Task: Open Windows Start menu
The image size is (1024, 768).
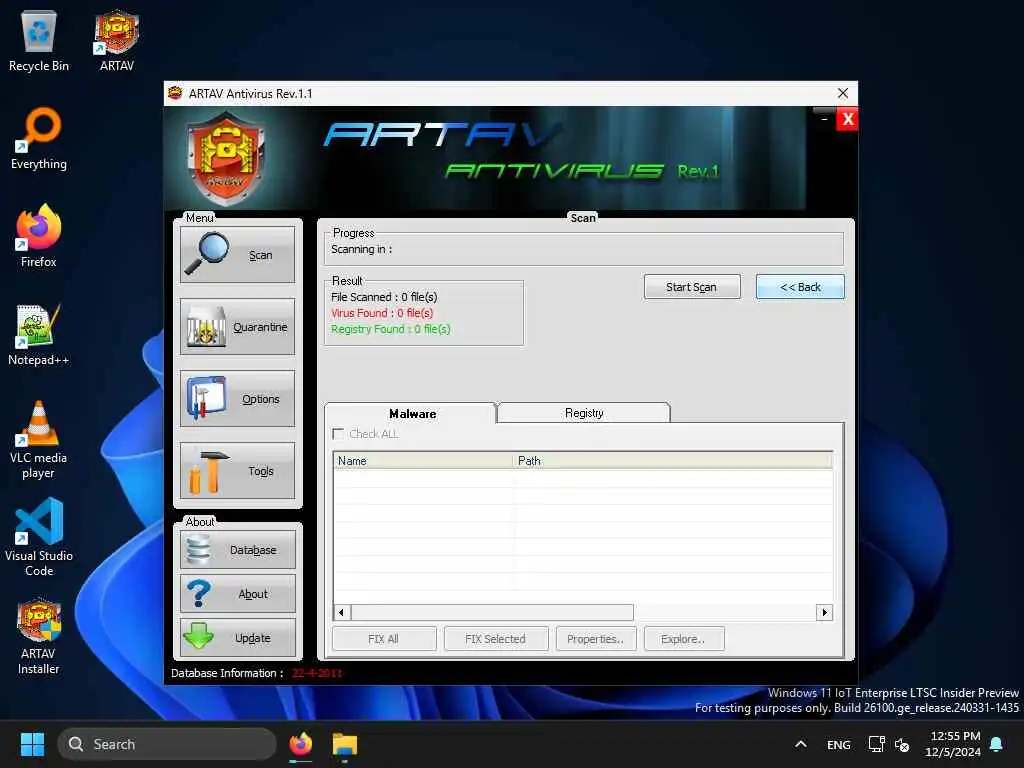Action: [33, 744]
